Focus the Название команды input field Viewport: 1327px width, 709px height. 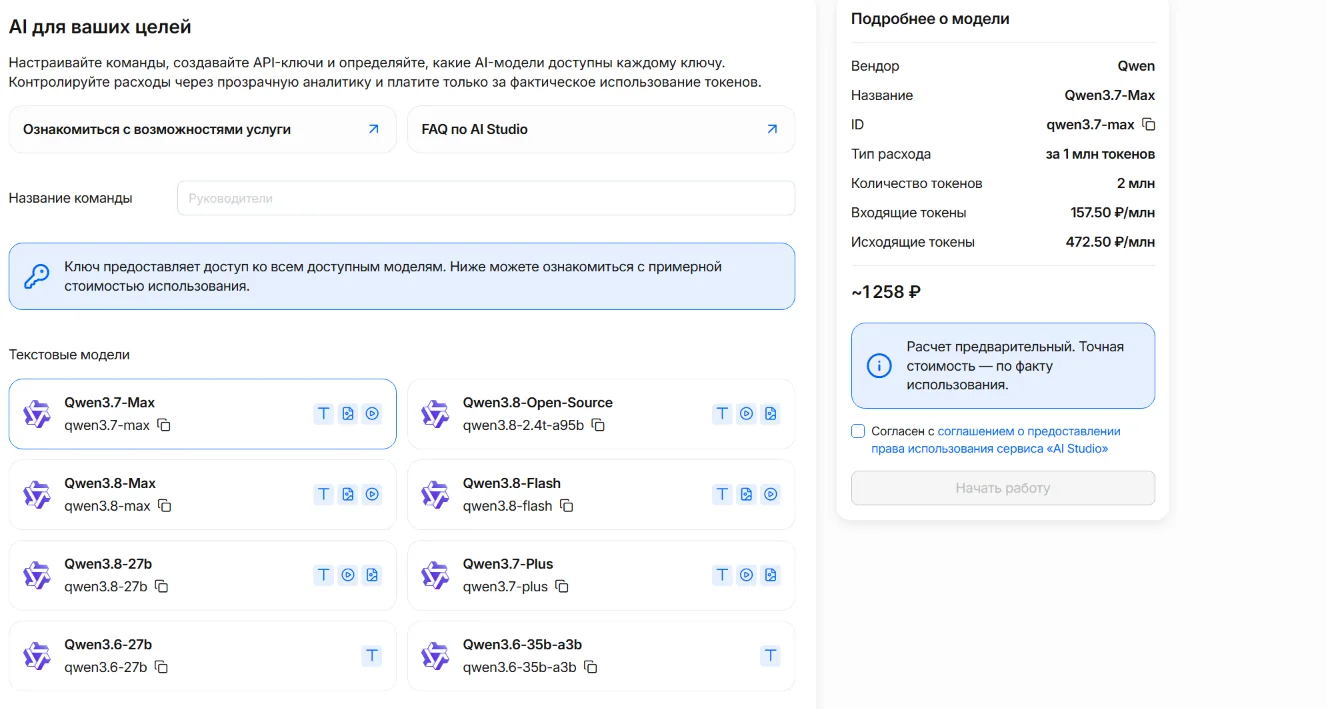coord(486,198)
